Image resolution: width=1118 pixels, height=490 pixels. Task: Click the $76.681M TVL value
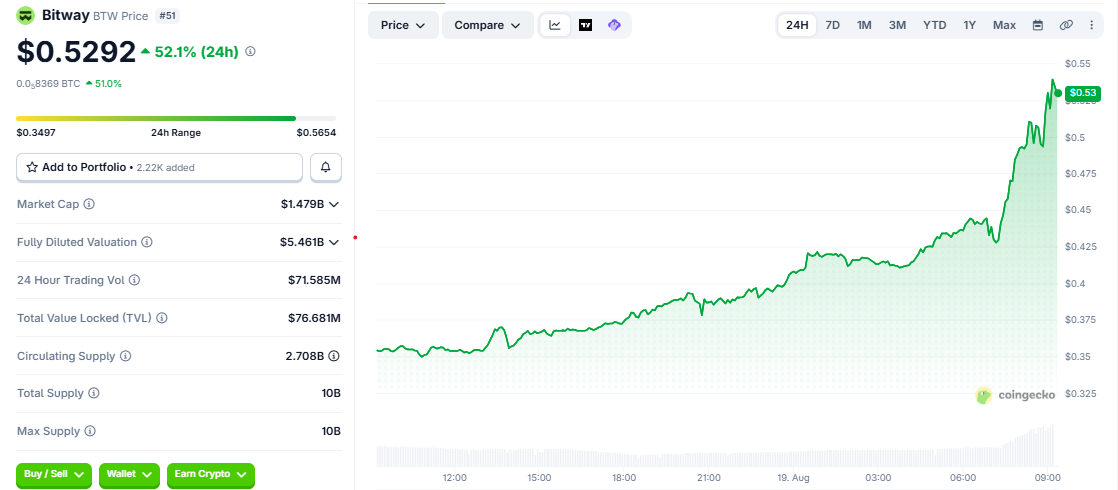314,318
